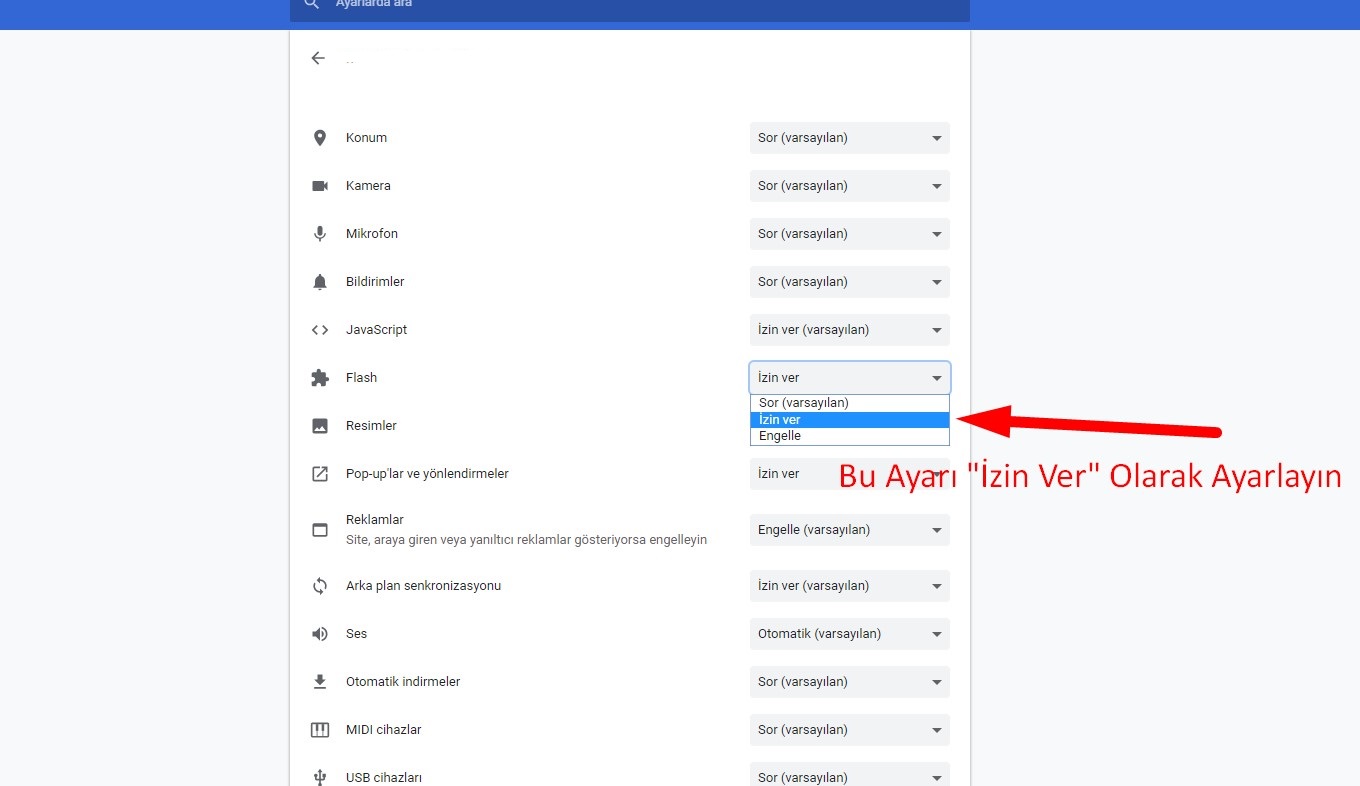Click the settings search field
The image size is (1360, 786).
click(x=630, y=6)
